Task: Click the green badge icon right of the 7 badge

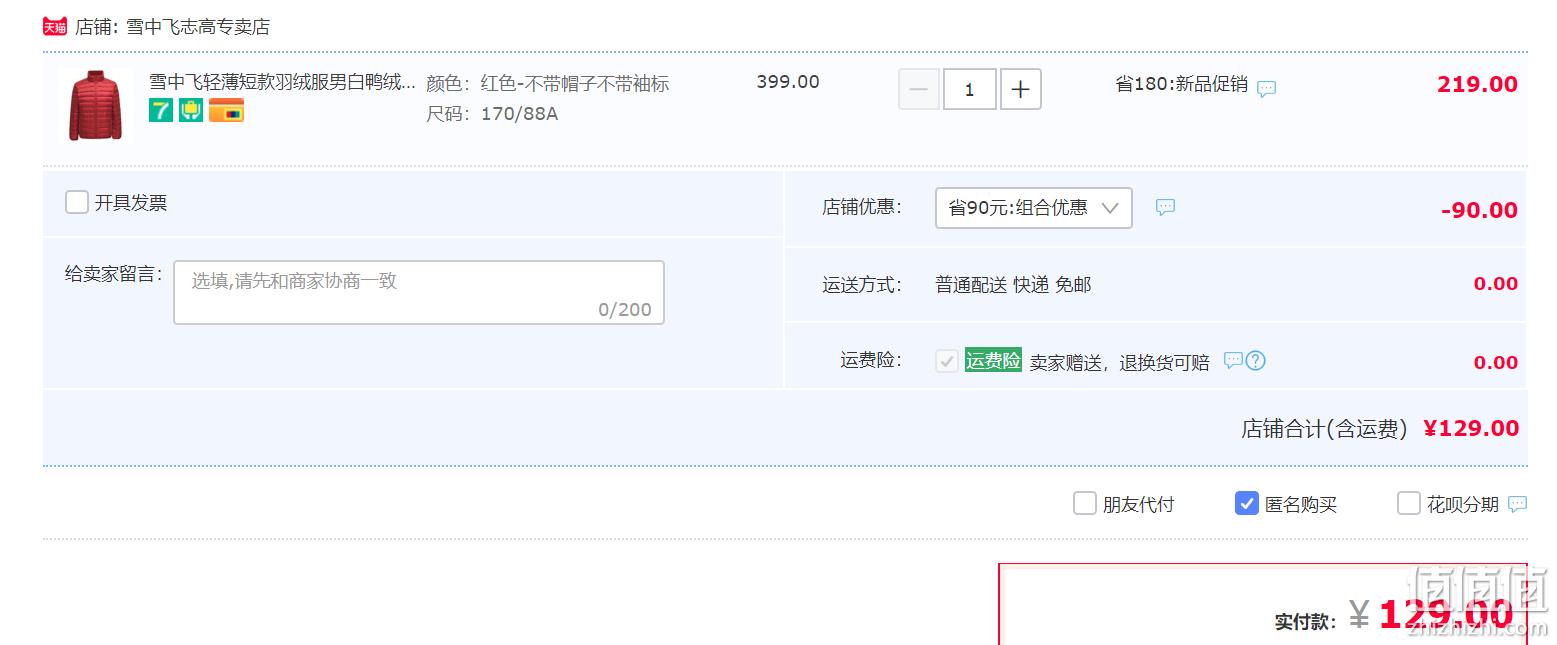Action: [191, 110]
